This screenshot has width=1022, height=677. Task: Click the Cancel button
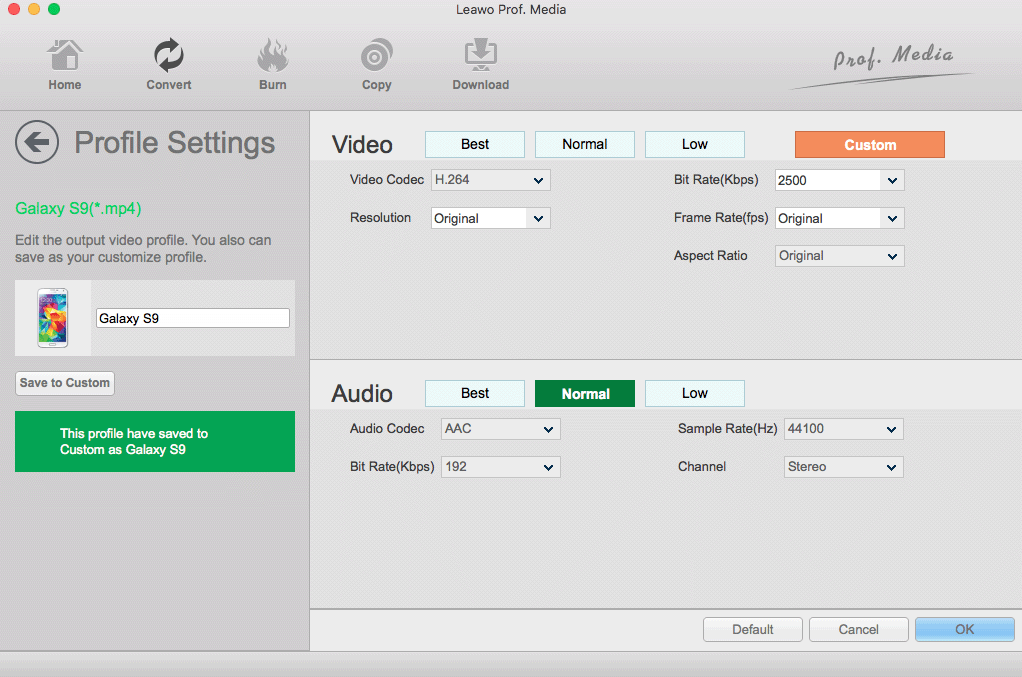[858, 629]
